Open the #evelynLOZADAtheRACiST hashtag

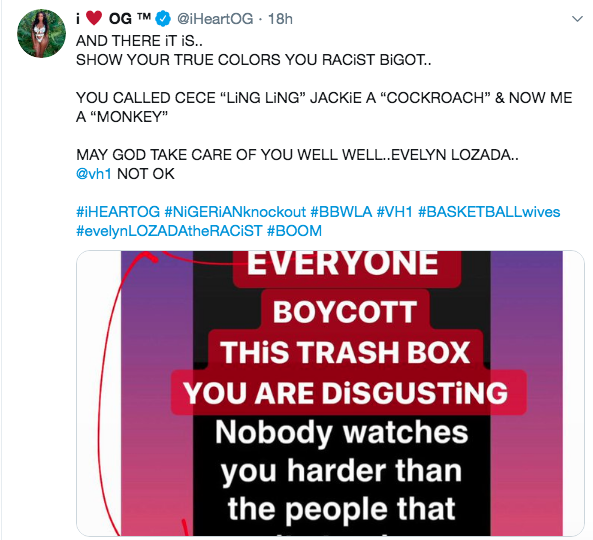169,231
